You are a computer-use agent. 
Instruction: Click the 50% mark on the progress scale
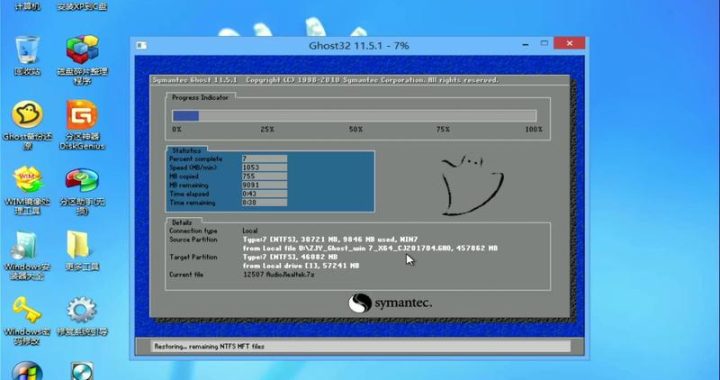coord(355,130)
